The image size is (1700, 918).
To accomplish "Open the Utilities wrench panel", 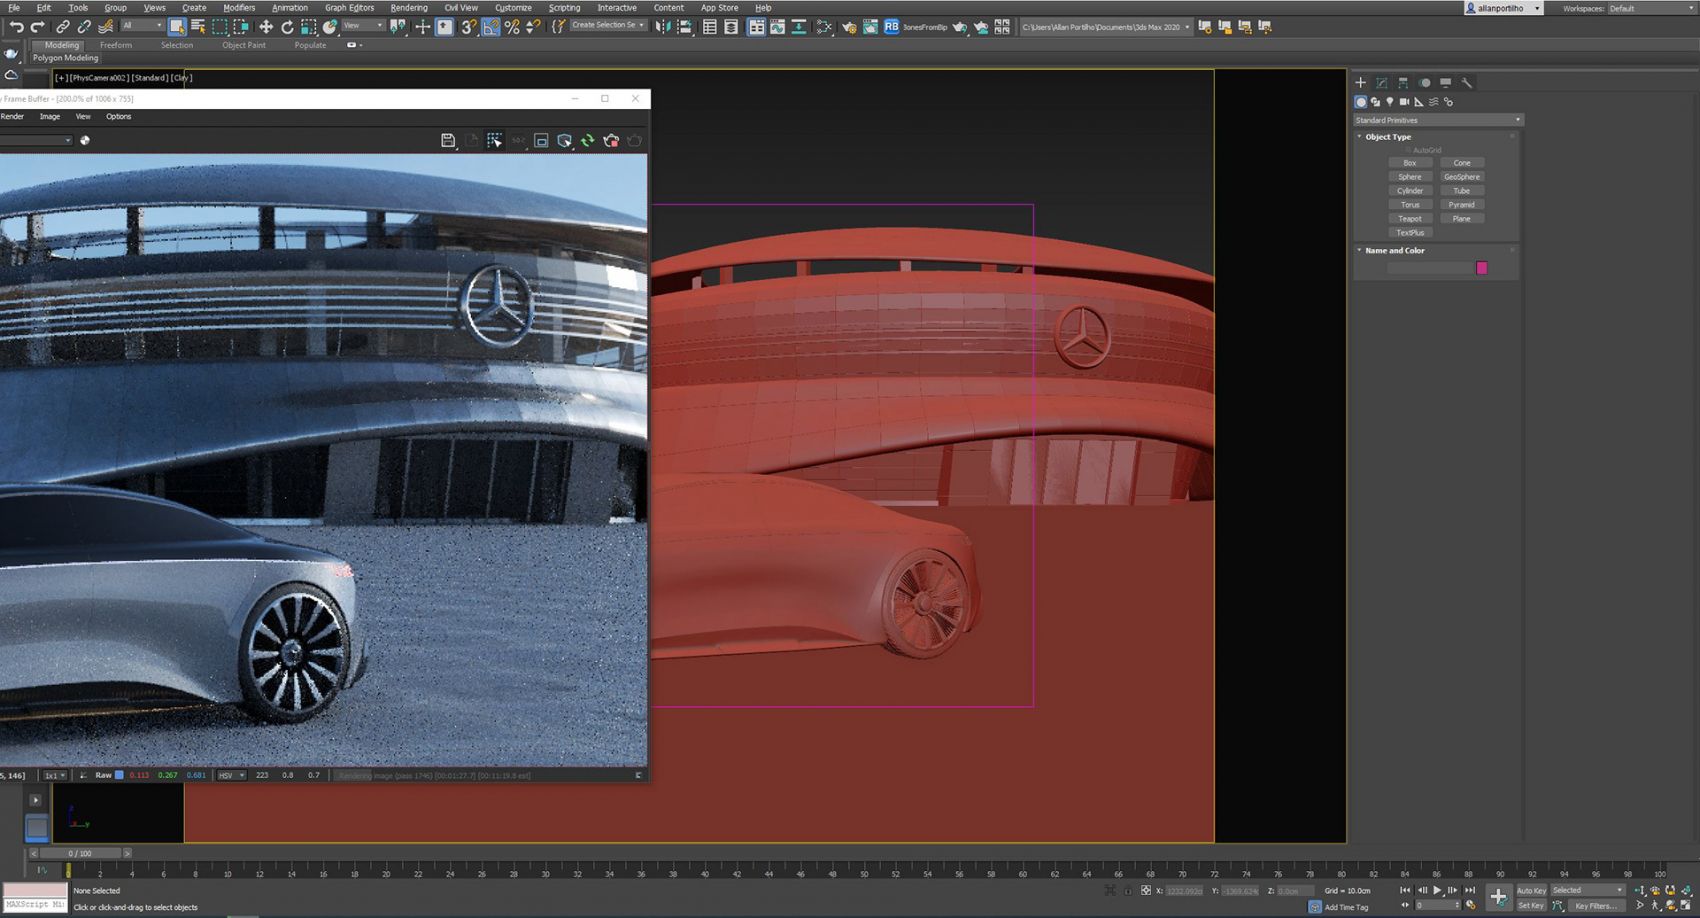I will (1467, 83).
